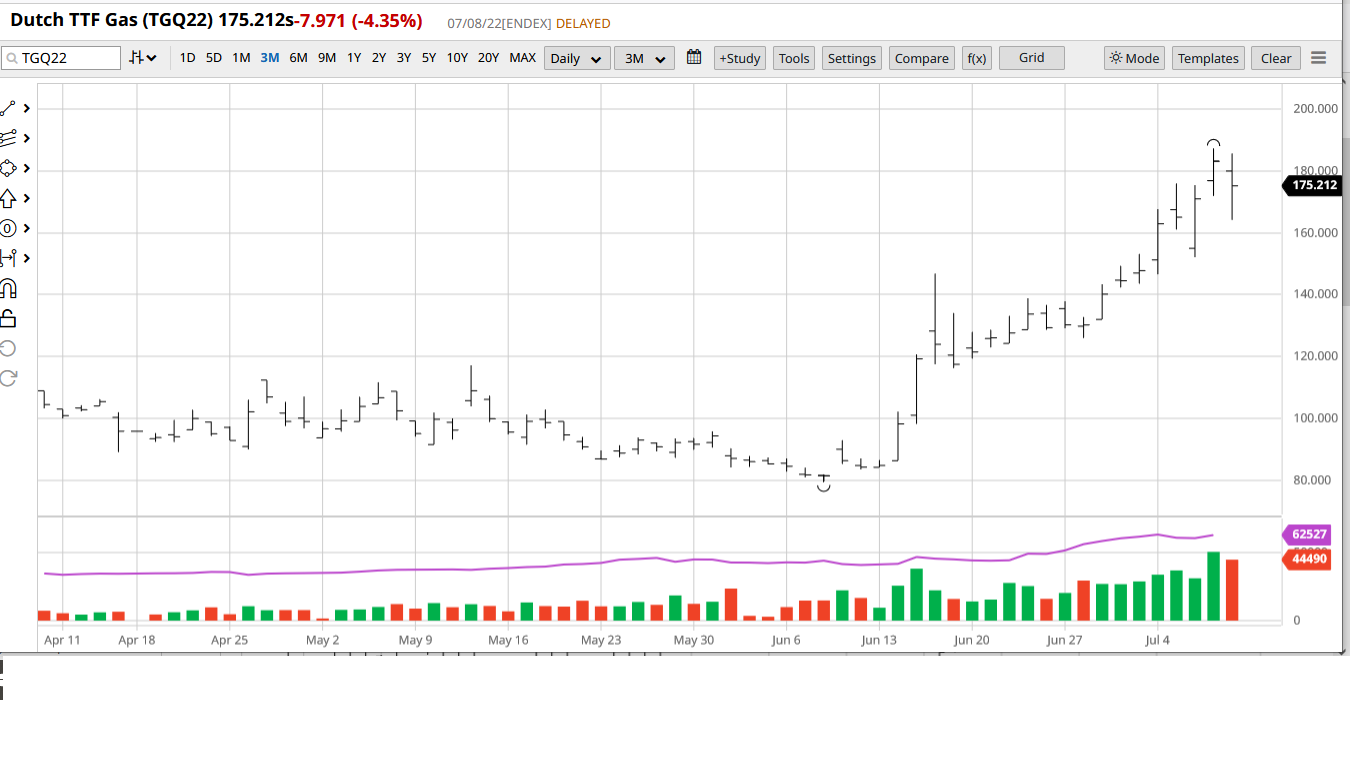
Task: Expand the measure tool submenu arrow
Action: (x=27, y=258)
